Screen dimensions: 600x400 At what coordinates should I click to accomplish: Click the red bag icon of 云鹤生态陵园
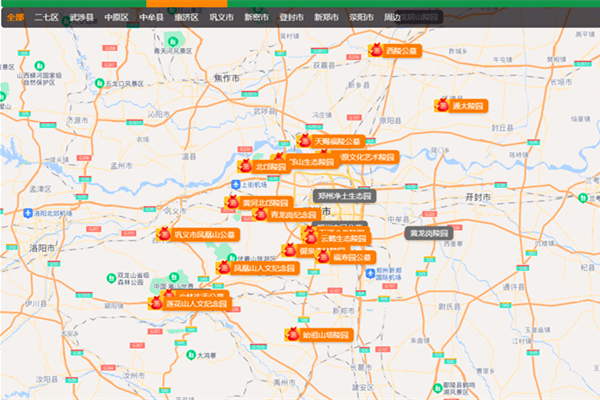[x=310, y=238]
